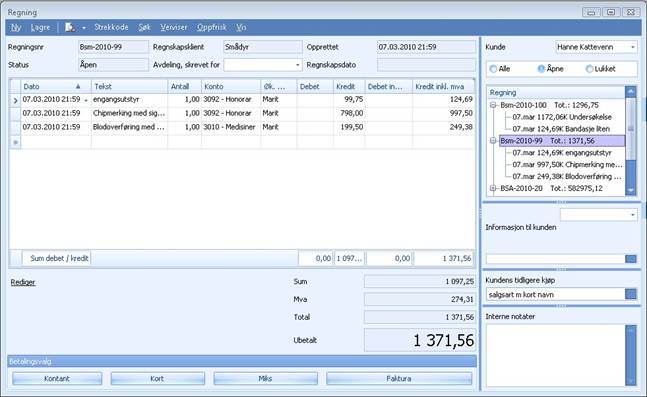
Task: Click the Antall column header
Action: click(x=184, y=87)
